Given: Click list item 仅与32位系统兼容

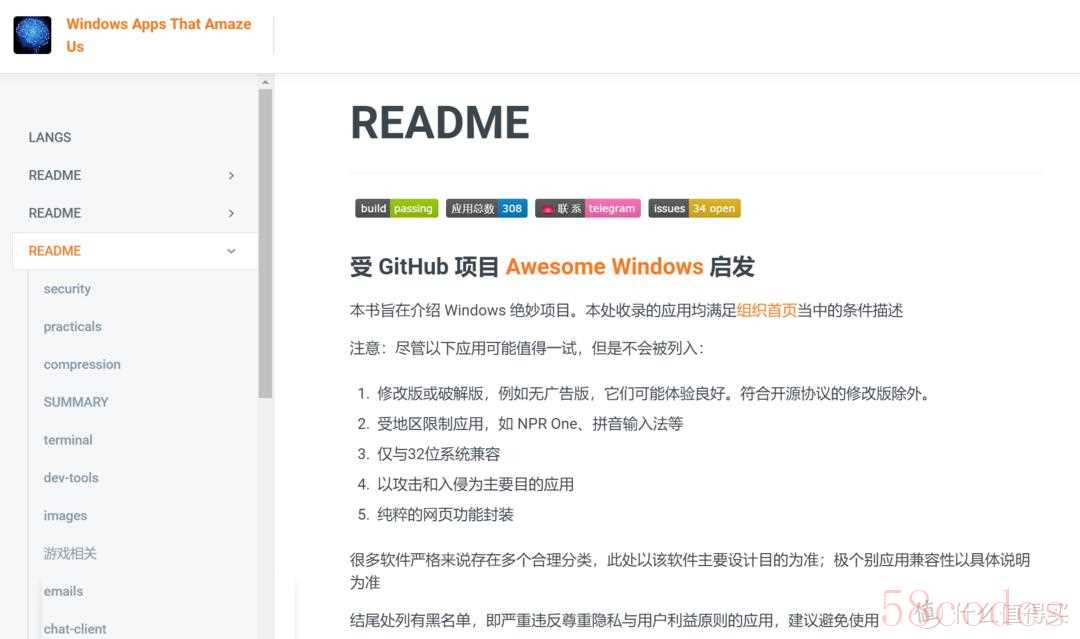Looking at the screenshot, I should click(439, 454).
